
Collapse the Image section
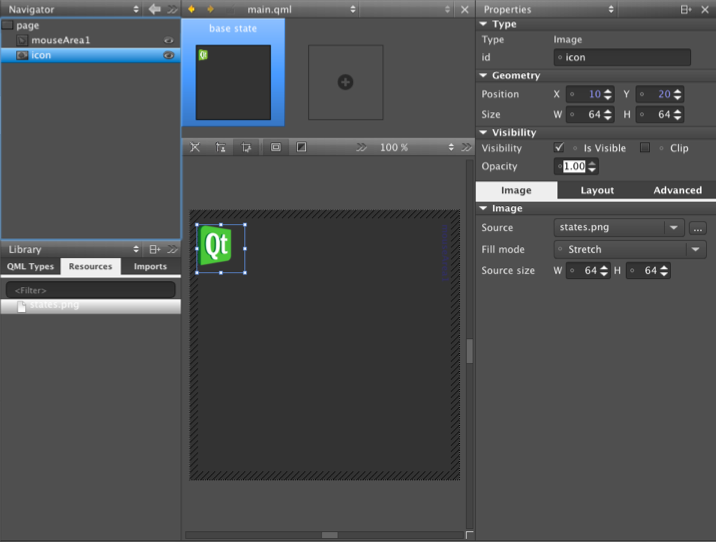pyautogui.click(x=483, y=208)
